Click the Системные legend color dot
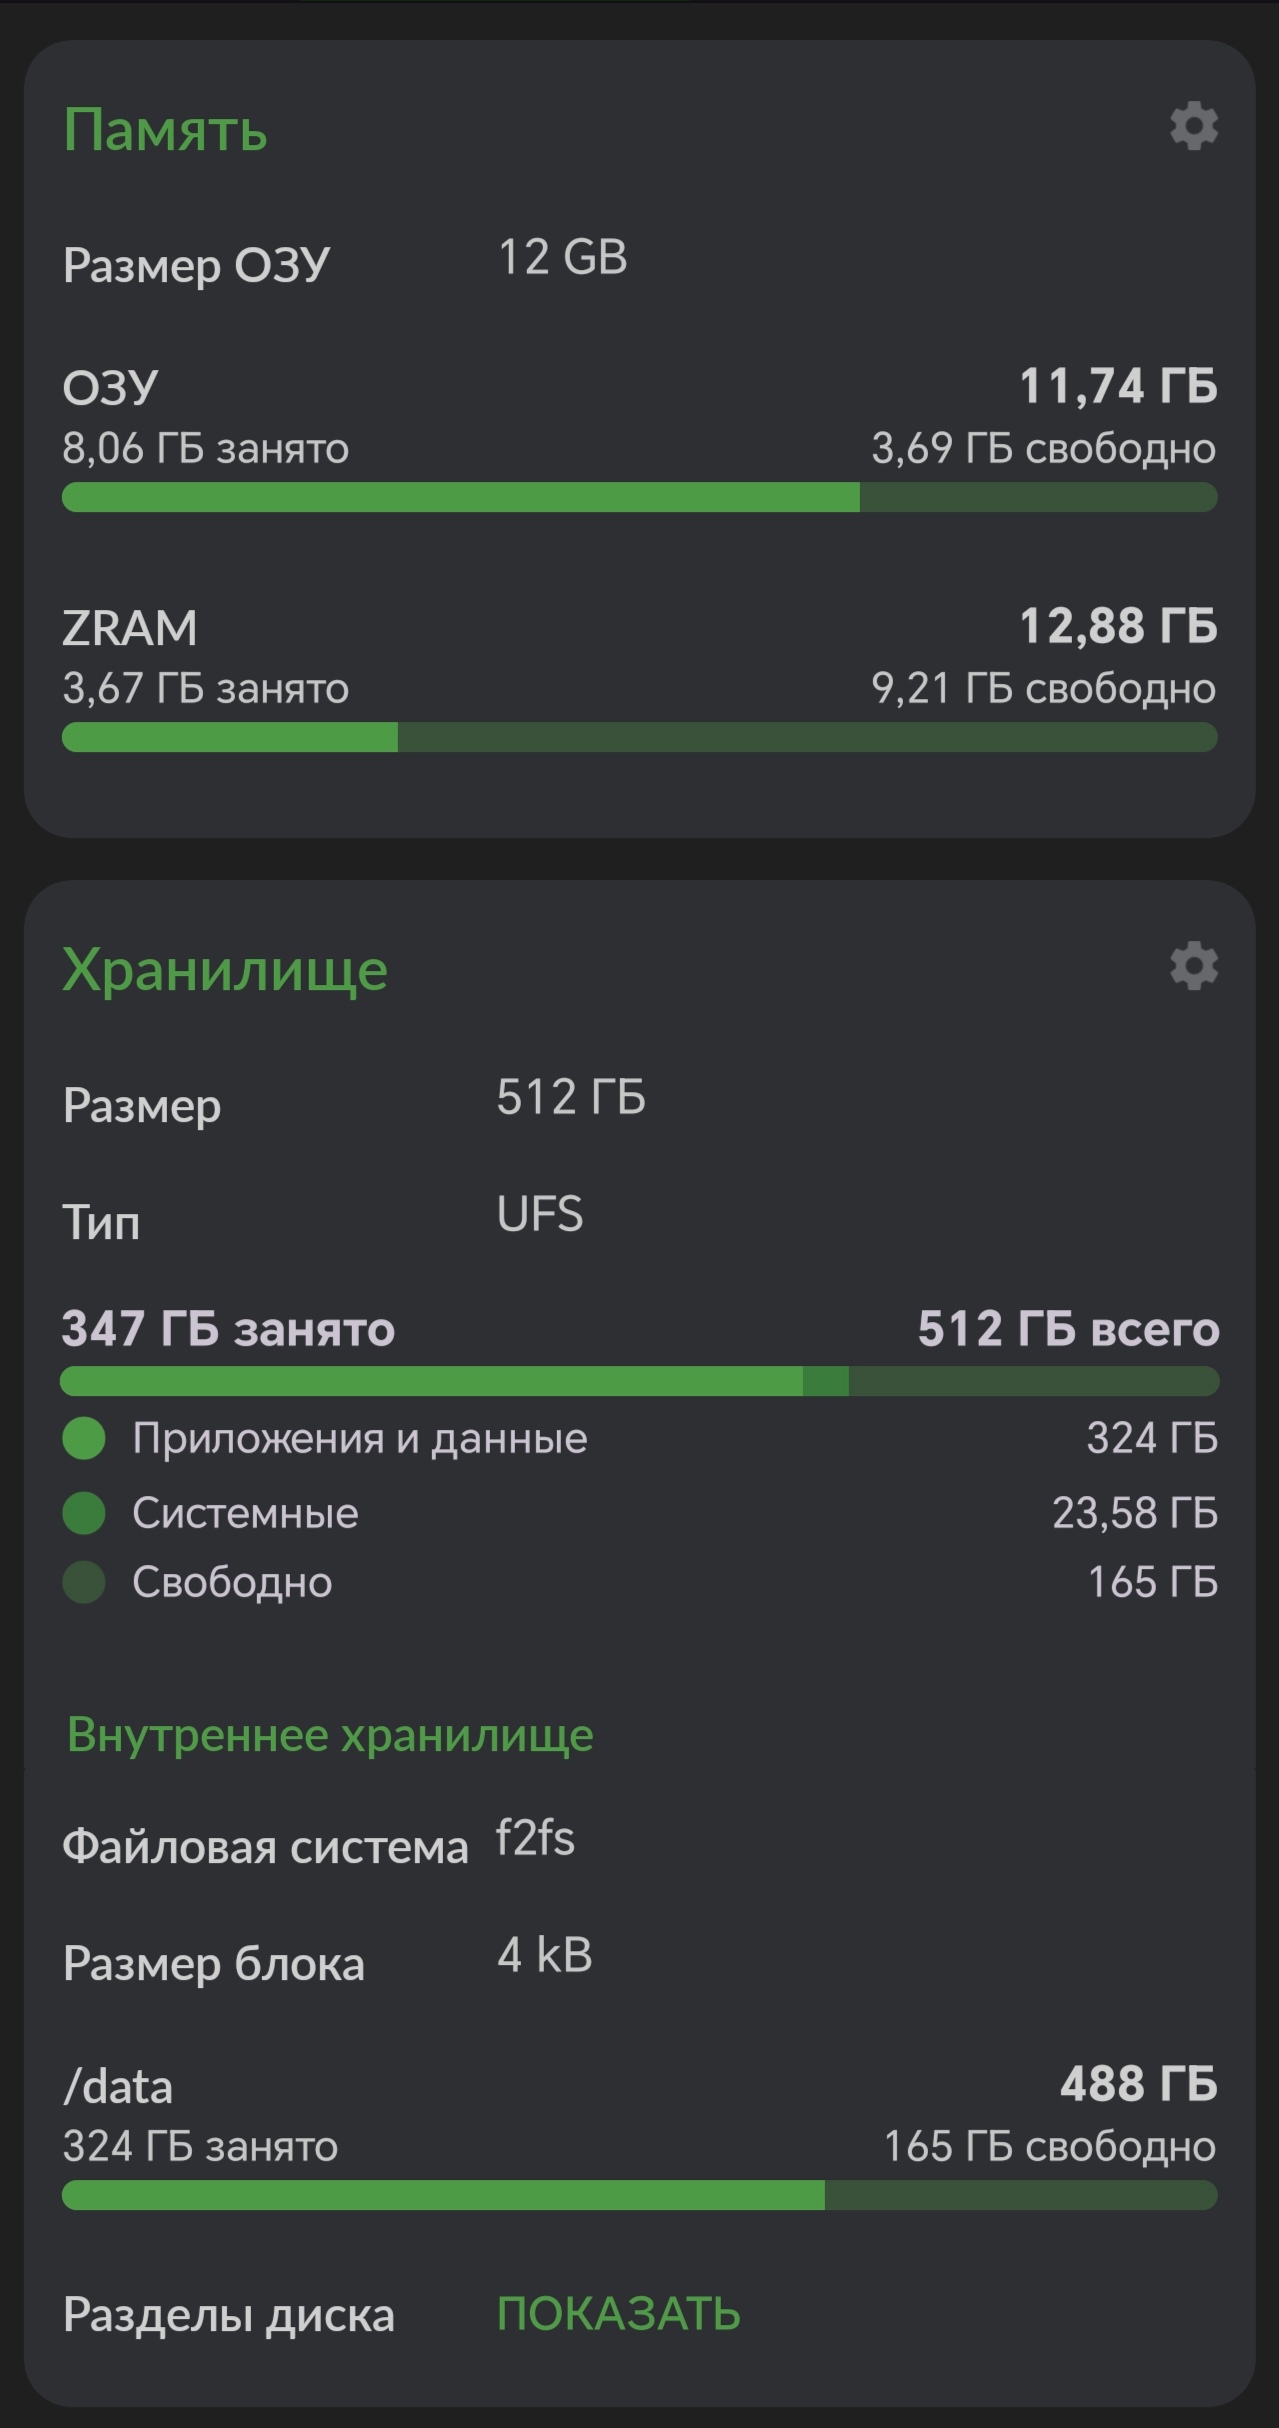Image resolution: width=1279 pixels, height=2428 pixels. [x=84, y=1513]
